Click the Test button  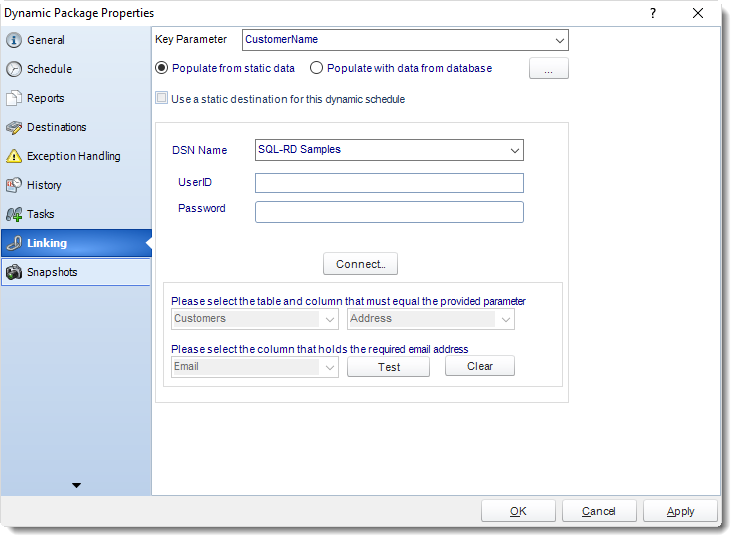pyautogui.click(x=389, y=367)
